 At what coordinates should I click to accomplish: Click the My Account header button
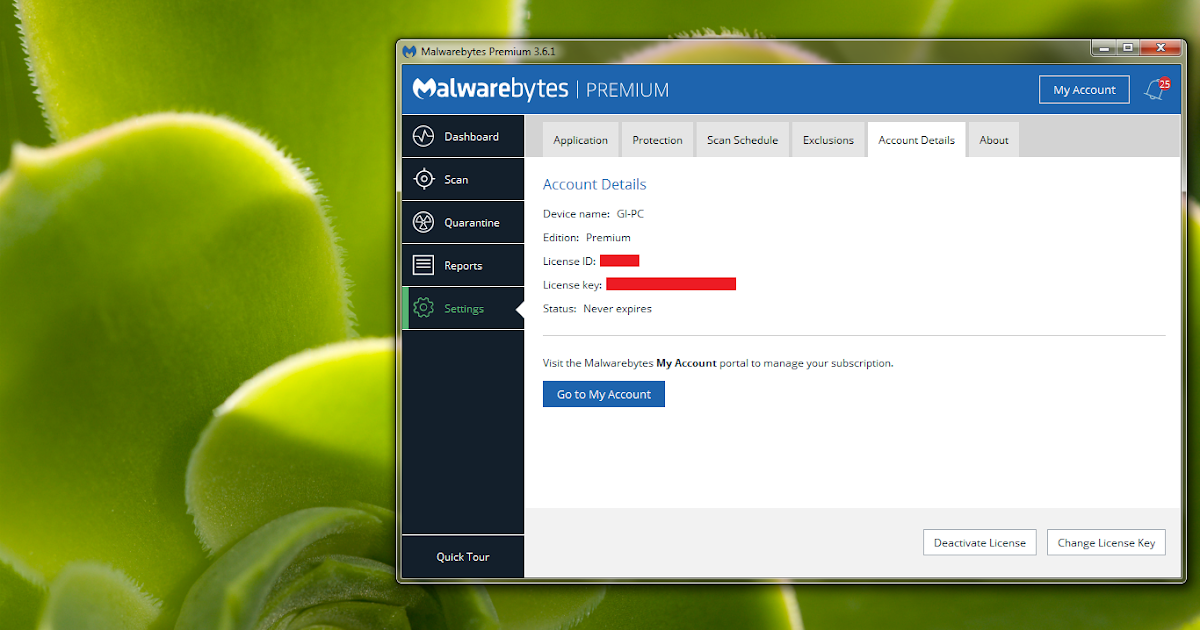pos(1084,90)
